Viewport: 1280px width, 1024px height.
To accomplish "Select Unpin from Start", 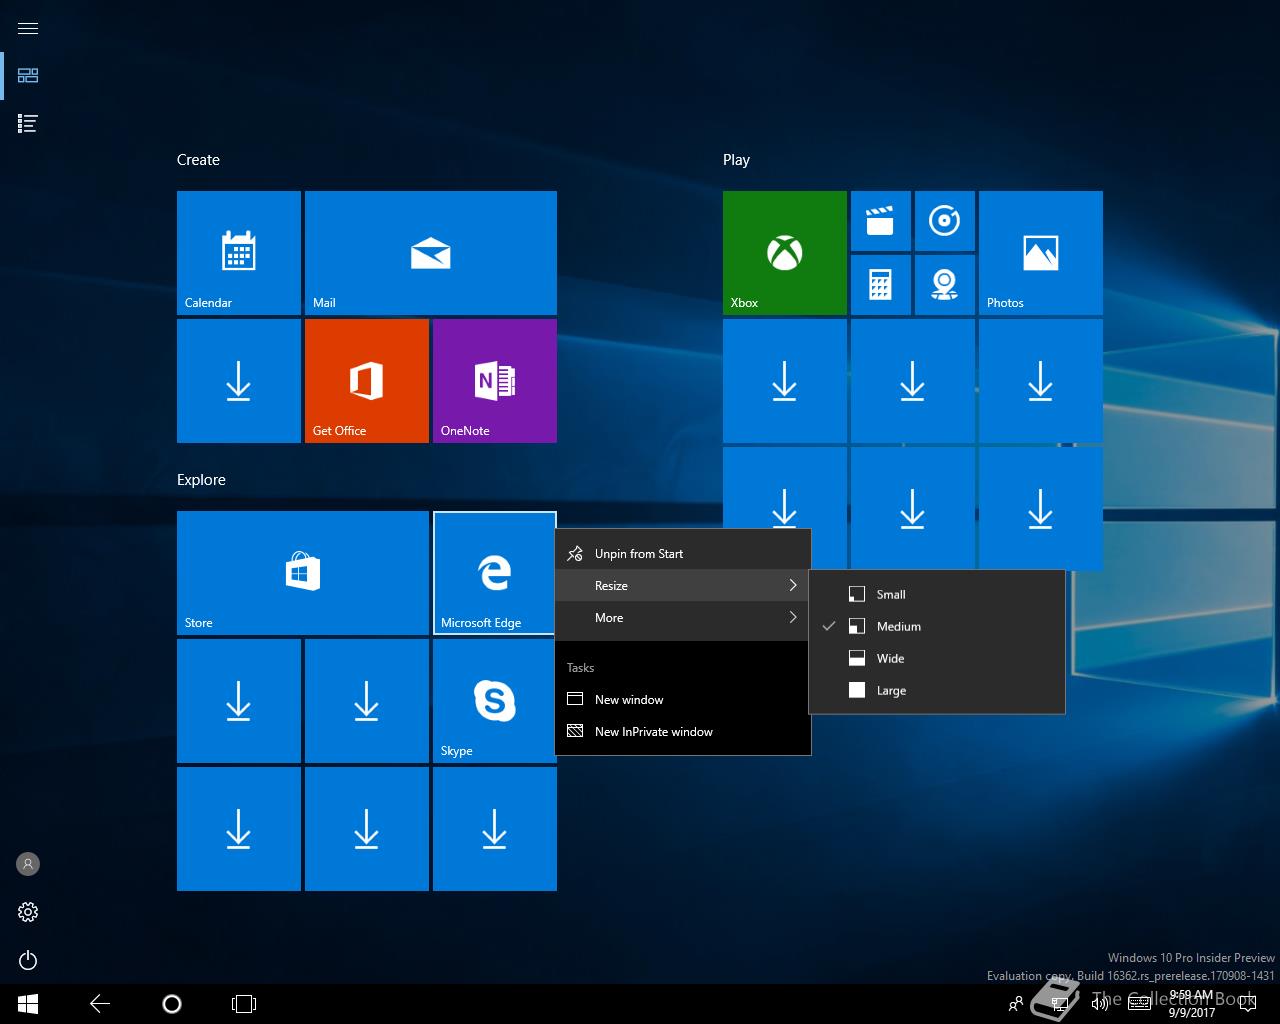I will click(x=683, y=553).
